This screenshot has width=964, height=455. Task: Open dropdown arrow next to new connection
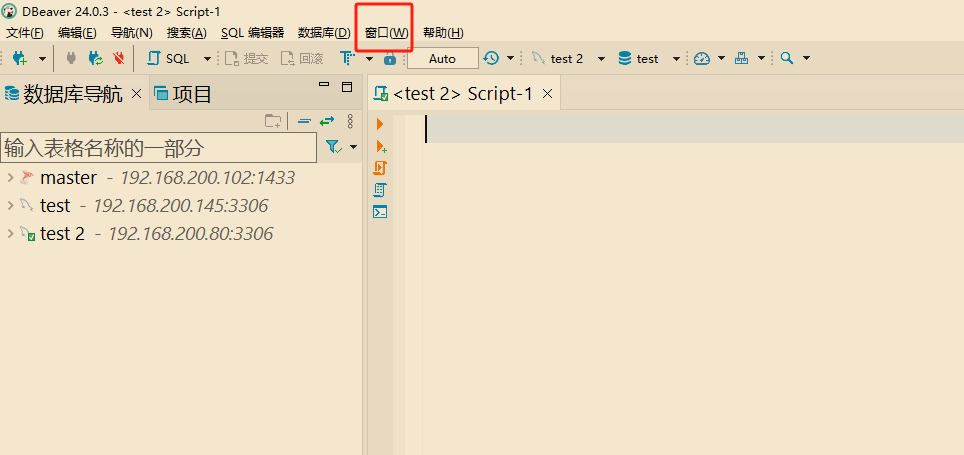click(42, 59)
